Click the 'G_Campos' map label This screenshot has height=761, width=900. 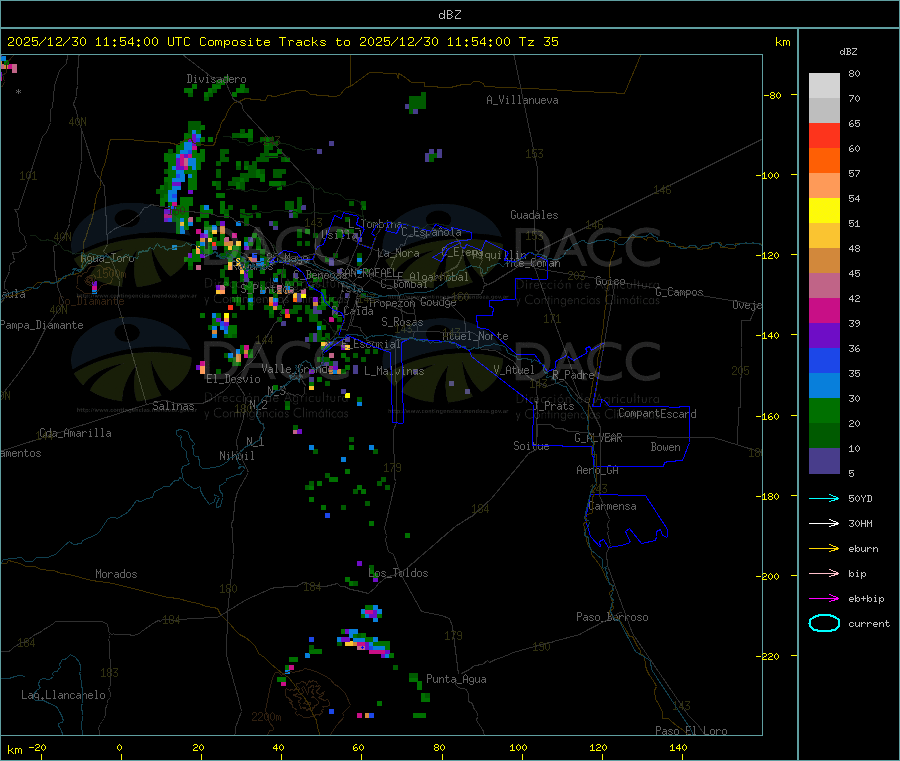pos(679,292)
